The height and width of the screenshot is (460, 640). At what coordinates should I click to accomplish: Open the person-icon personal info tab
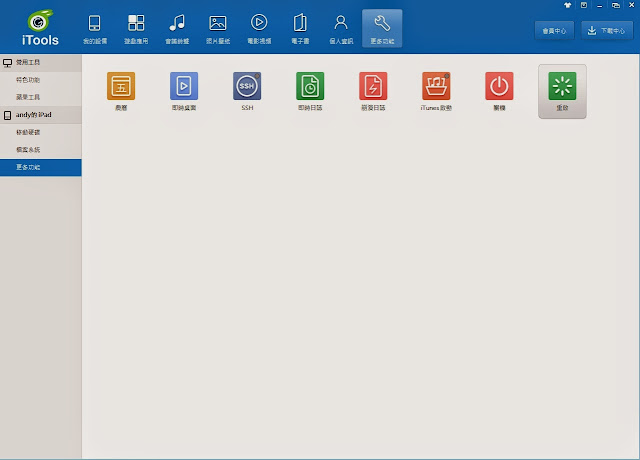click(341, 29)
